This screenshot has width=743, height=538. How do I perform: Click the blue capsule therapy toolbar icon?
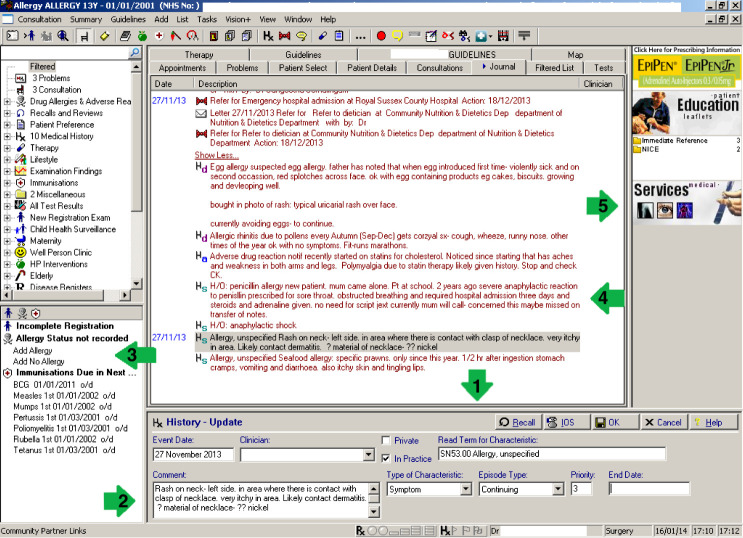coord(322,36)
